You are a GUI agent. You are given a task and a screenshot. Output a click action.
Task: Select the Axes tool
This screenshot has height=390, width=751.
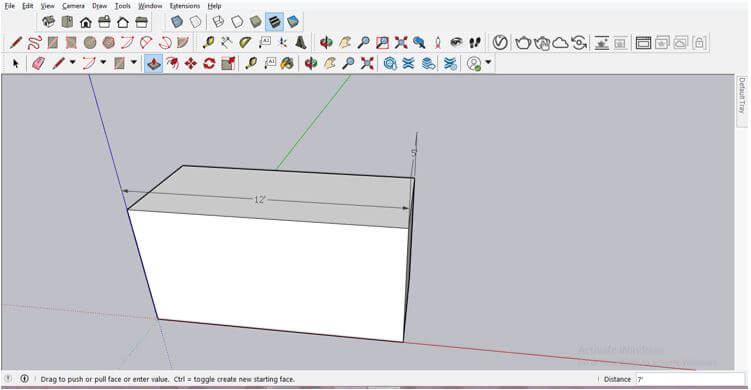coord(283,43)
